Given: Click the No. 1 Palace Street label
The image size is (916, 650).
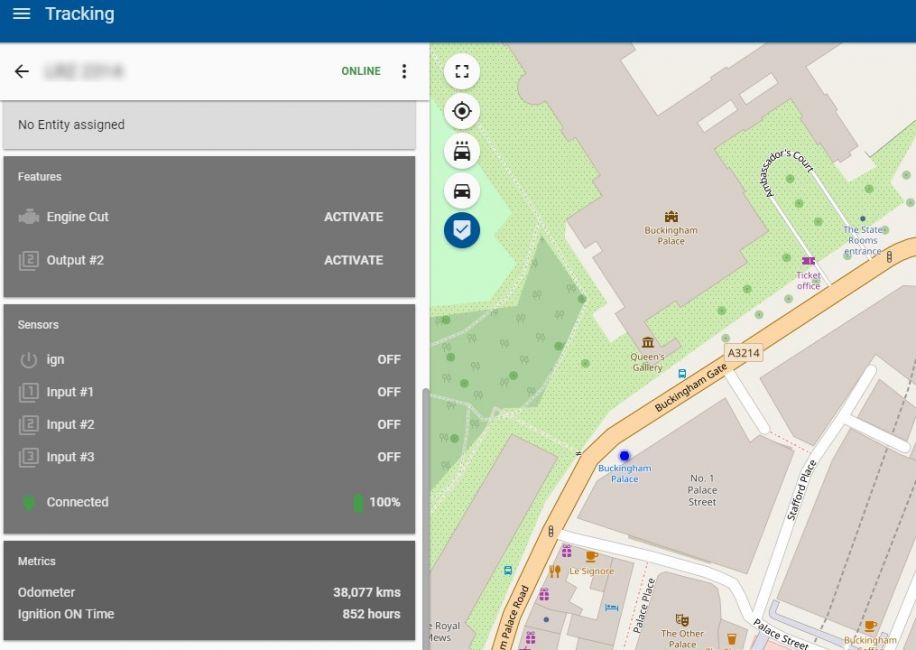Looking at the screenshot, I should (x=702, y=490).
